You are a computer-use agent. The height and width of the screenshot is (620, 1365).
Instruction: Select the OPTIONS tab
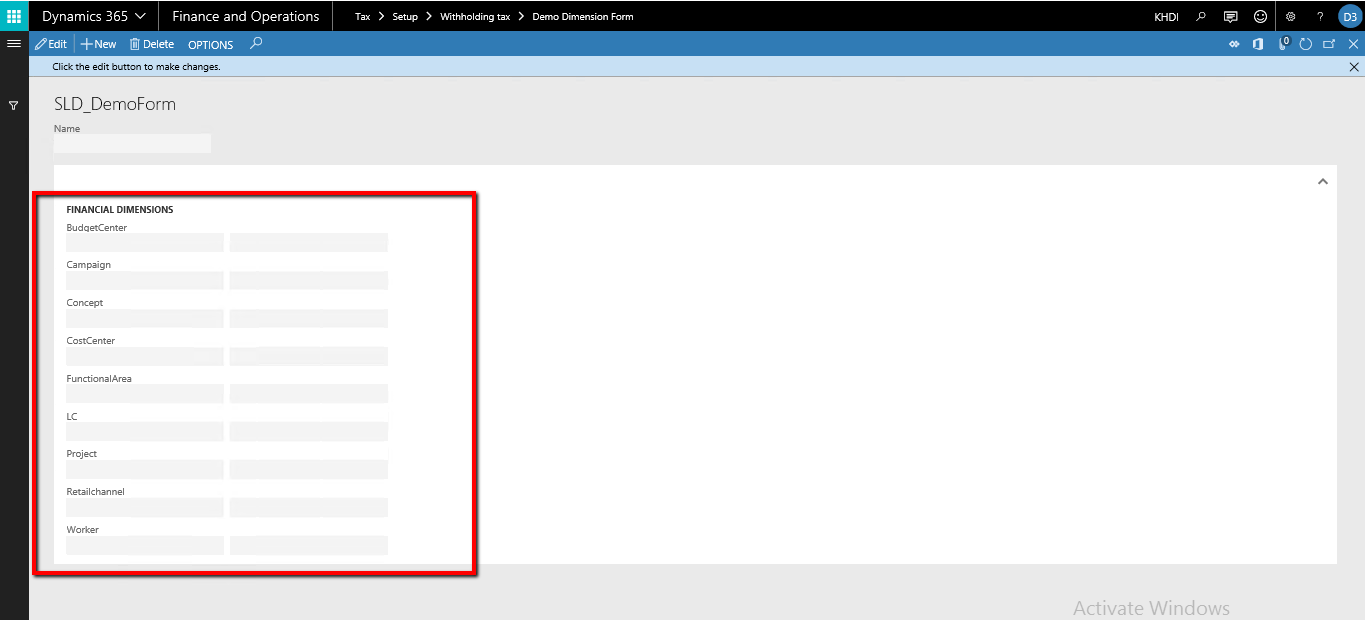tap(210, 44)
